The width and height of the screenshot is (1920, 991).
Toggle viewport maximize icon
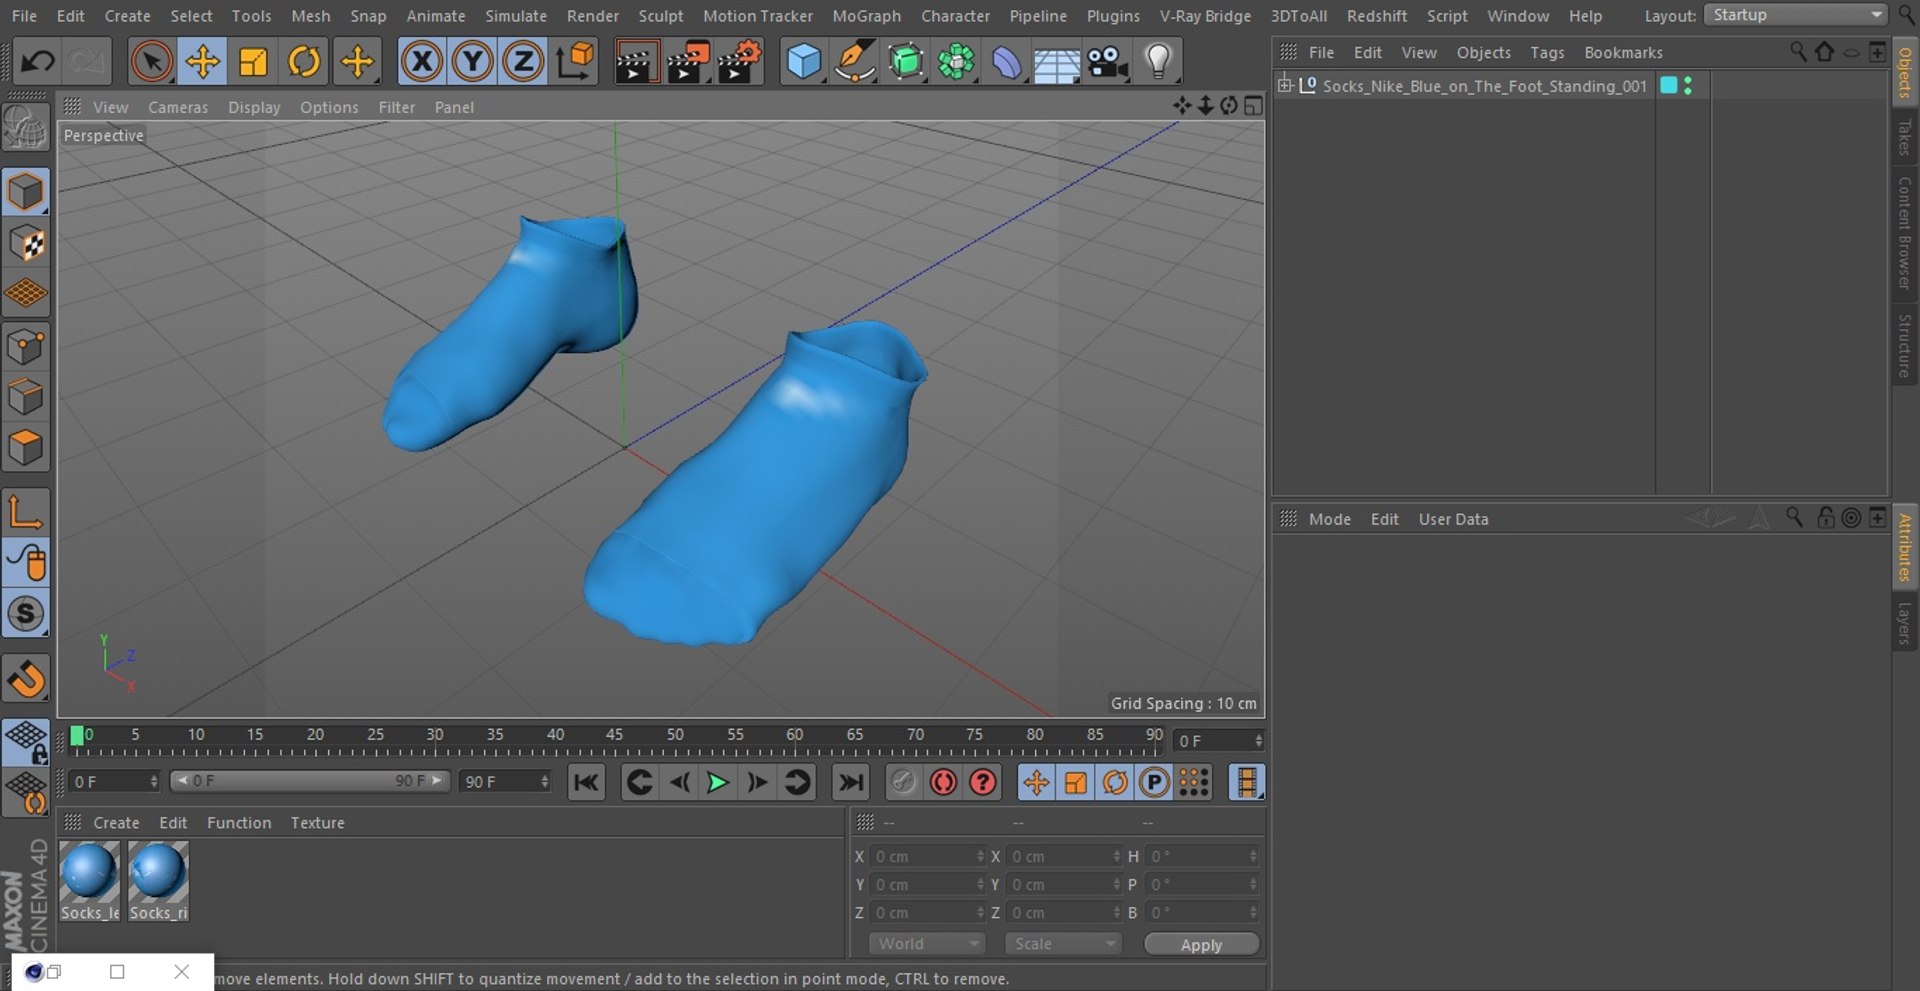point(1253,106)
